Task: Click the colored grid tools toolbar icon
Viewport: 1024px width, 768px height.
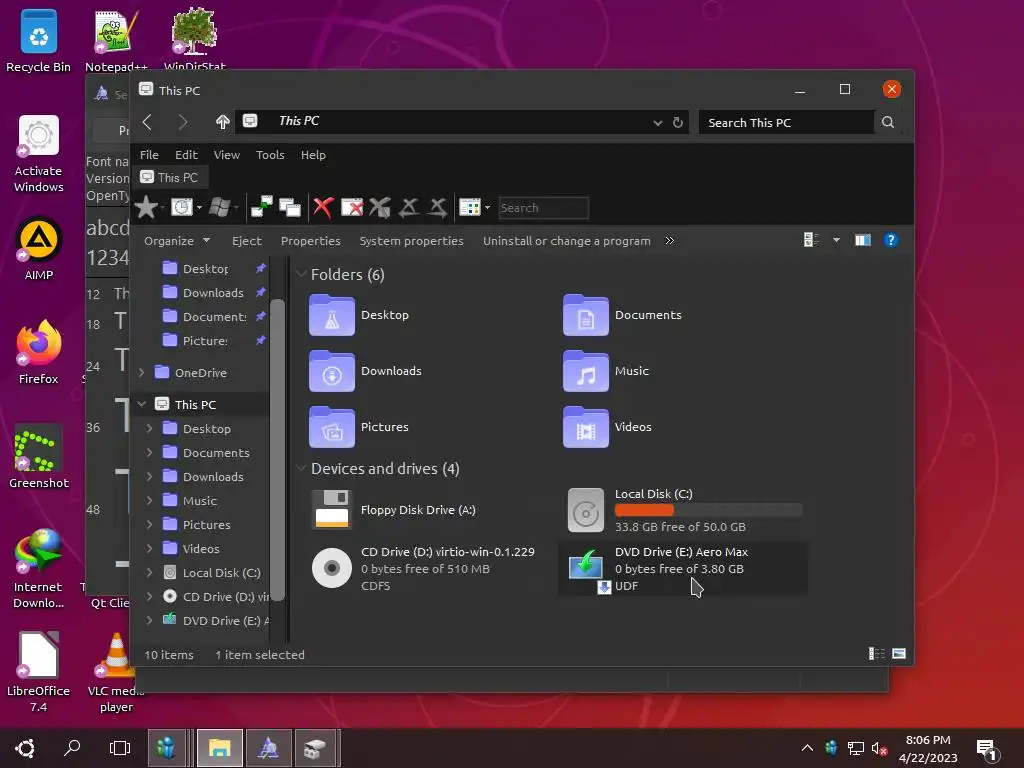Action: [470, 208]
